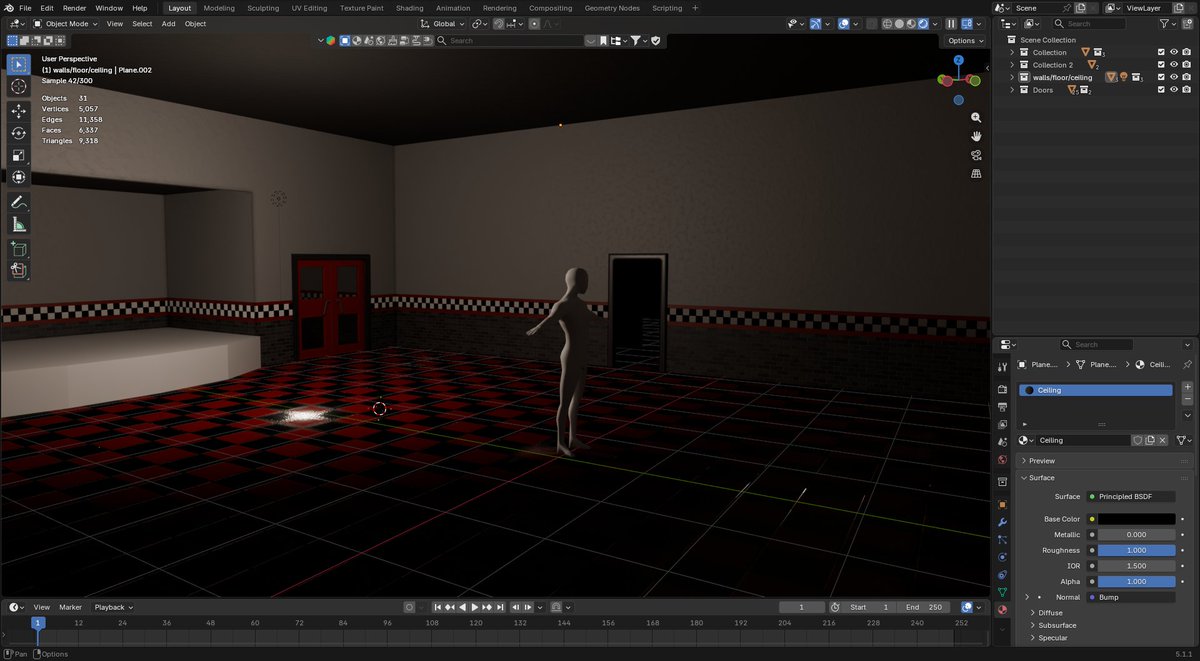The width and height of the screenshot is (1200, 661).
Task: Adjust the Alpha slider
Action: (x=1137, y=581)
